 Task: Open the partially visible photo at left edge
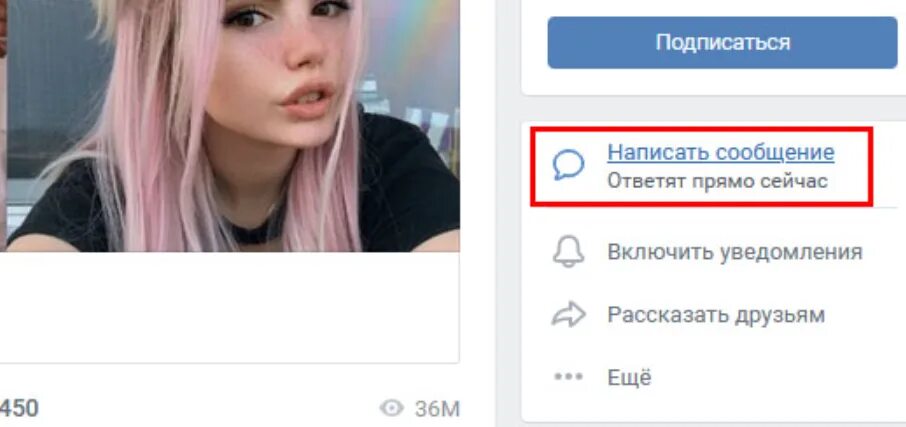click(2, 125)
